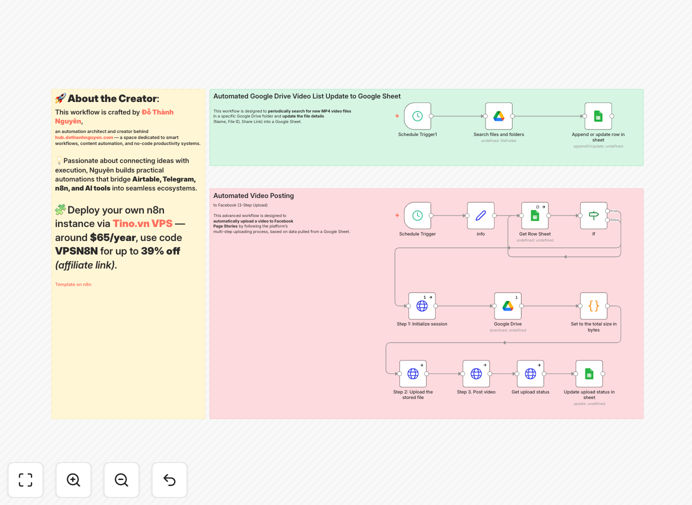The image size is (692, 505).
Task: Click the fit-to-view canvas button
Action: (x=26, y=480)
